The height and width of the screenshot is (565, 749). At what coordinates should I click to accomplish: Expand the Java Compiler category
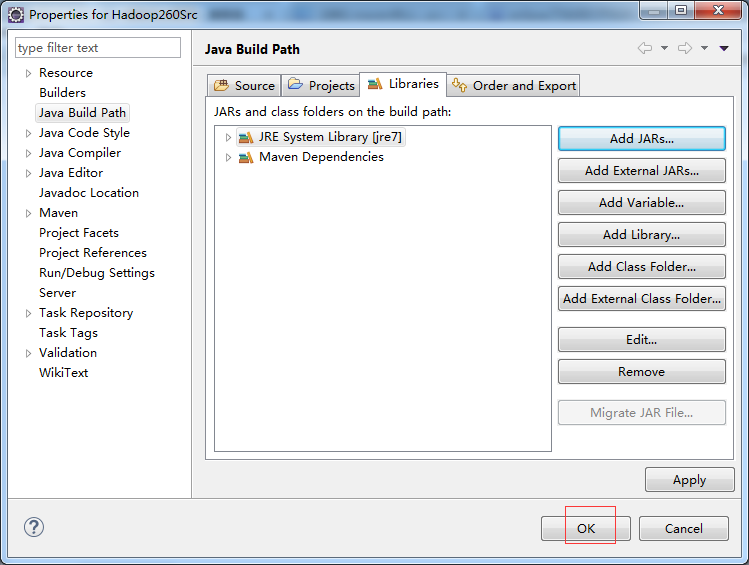coord(28,153)
